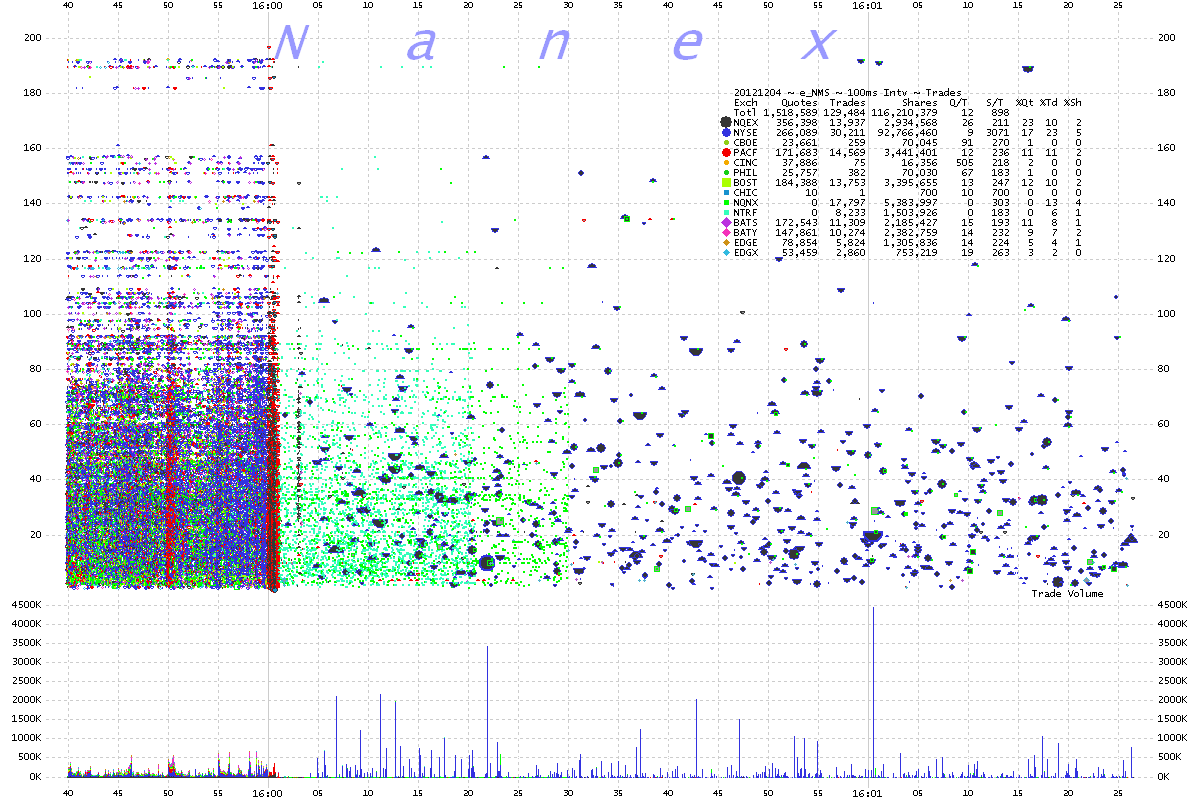Click the lime BOST legend square
The height and width of the screenshot is (800, 1200).
click(x=725, y=182)
